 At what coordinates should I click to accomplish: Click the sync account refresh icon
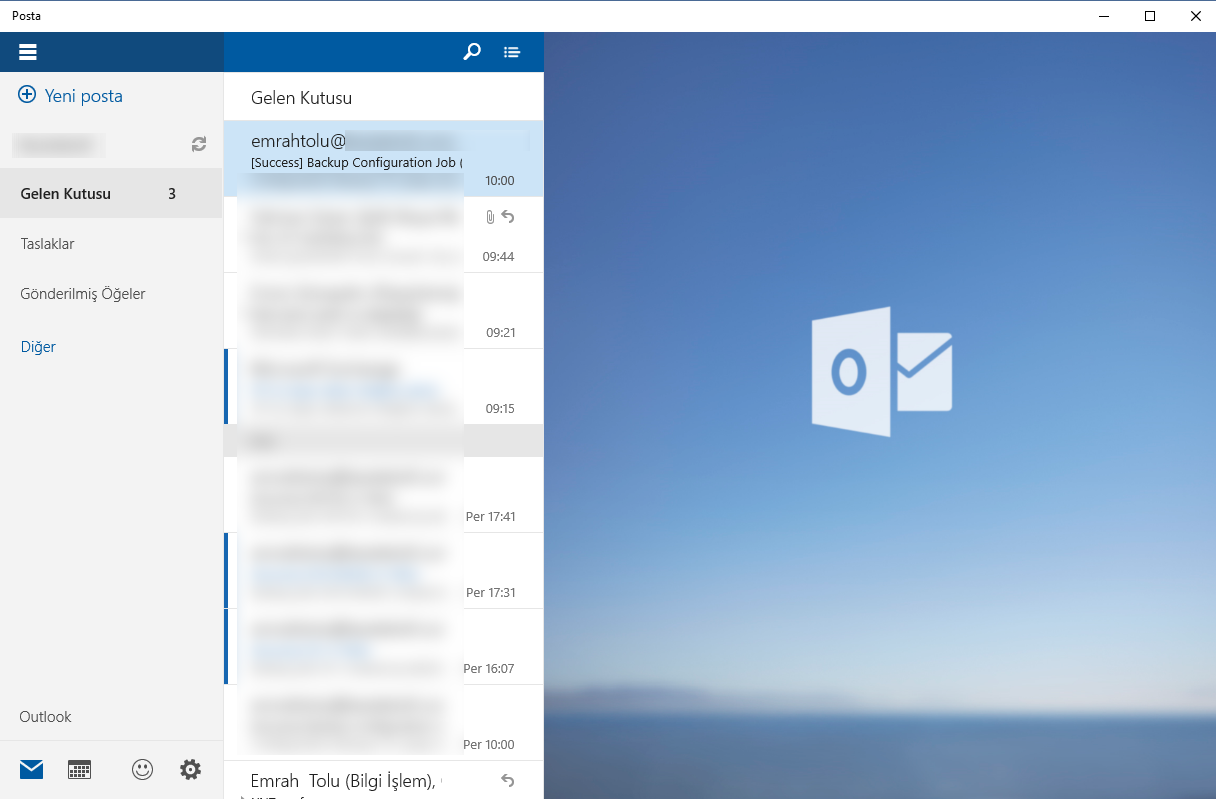click(x=199, y=145)
